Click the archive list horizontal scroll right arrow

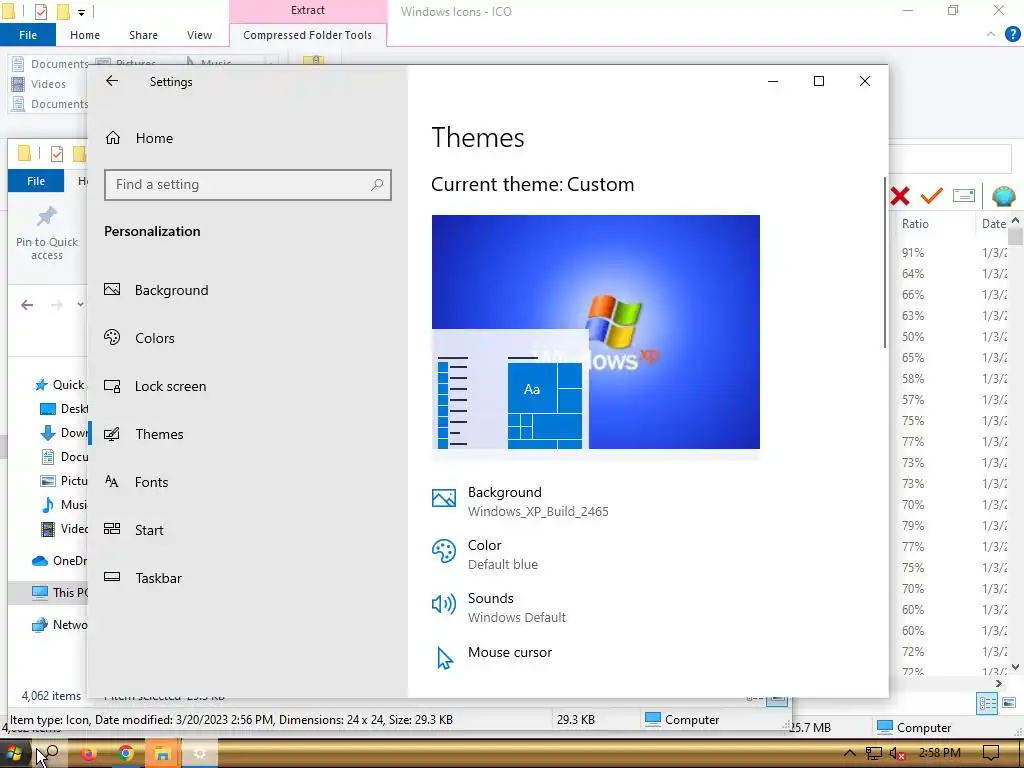[x=999, y=683]
